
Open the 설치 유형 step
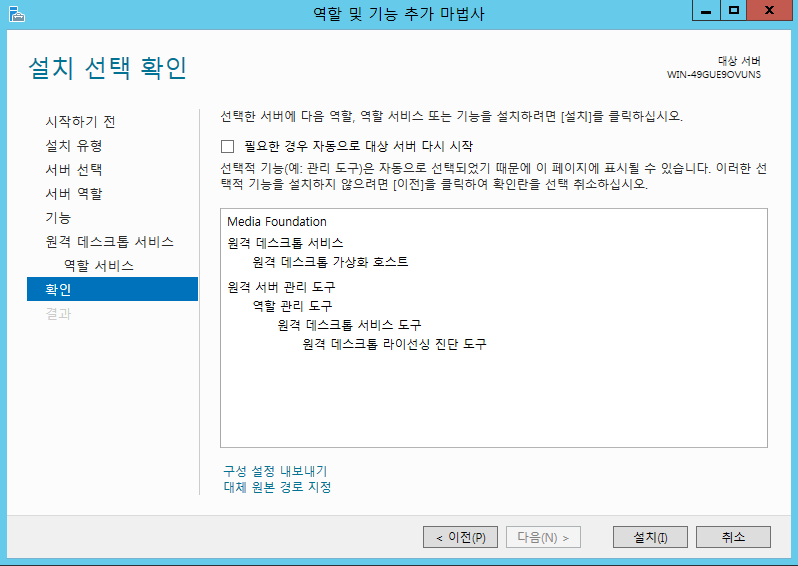click(74, 146)
